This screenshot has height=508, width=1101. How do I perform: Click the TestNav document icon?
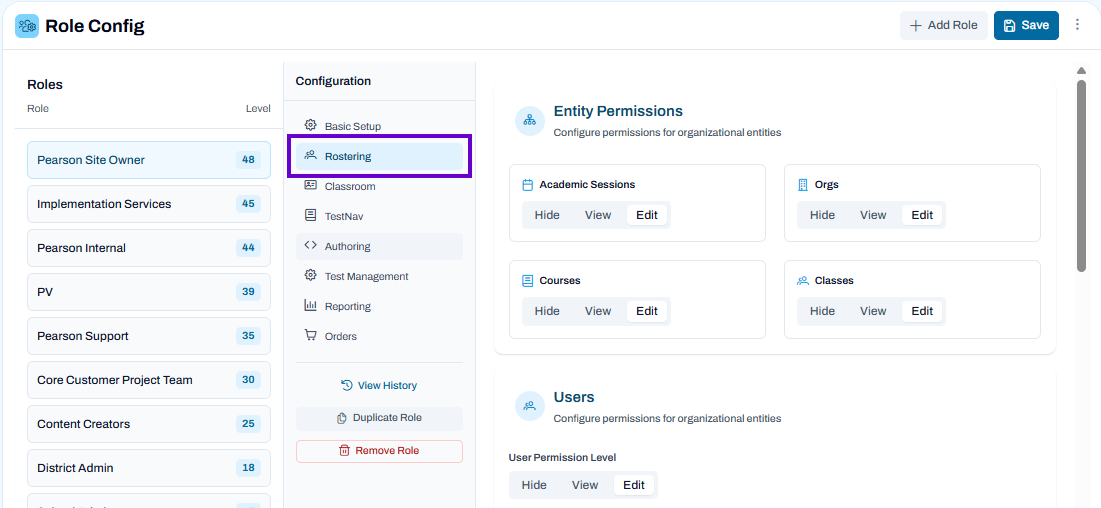pyautogui.click(x=310, y=216)
